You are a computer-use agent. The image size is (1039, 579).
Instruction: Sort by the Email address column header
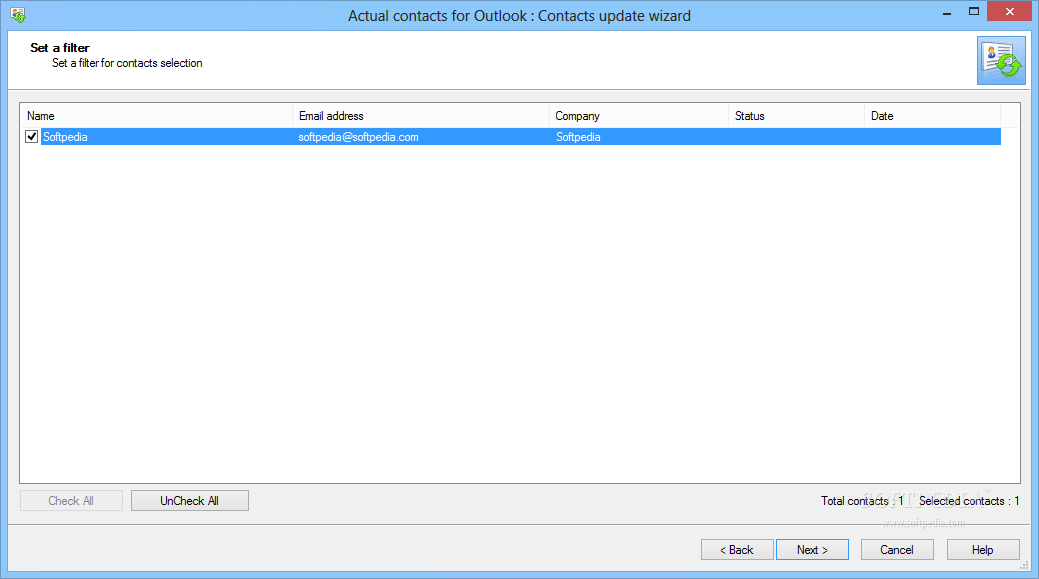pyautogui.click(x=421, y=115)
